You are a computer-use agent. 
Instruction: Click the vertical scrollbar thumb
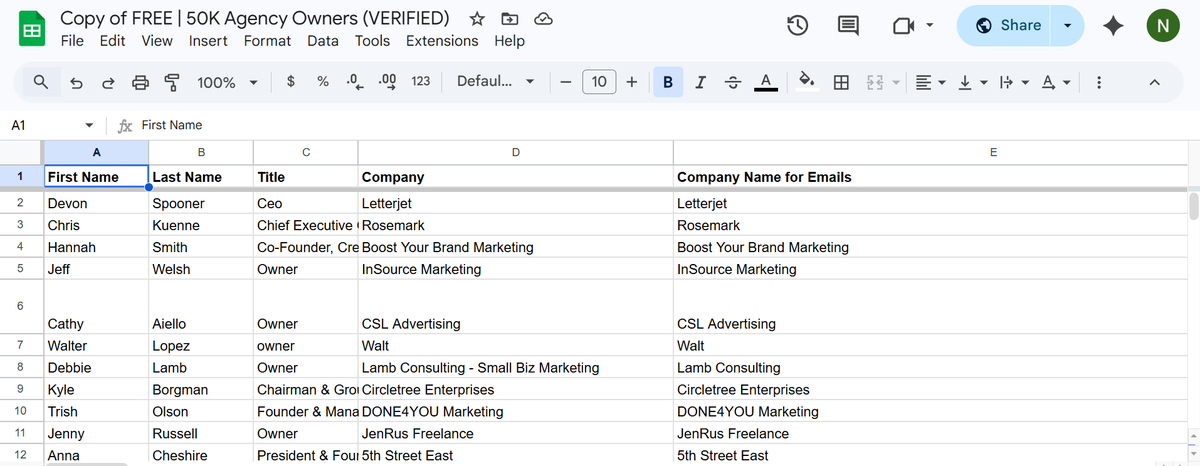pyautogui.click(x=1192, y=206)
